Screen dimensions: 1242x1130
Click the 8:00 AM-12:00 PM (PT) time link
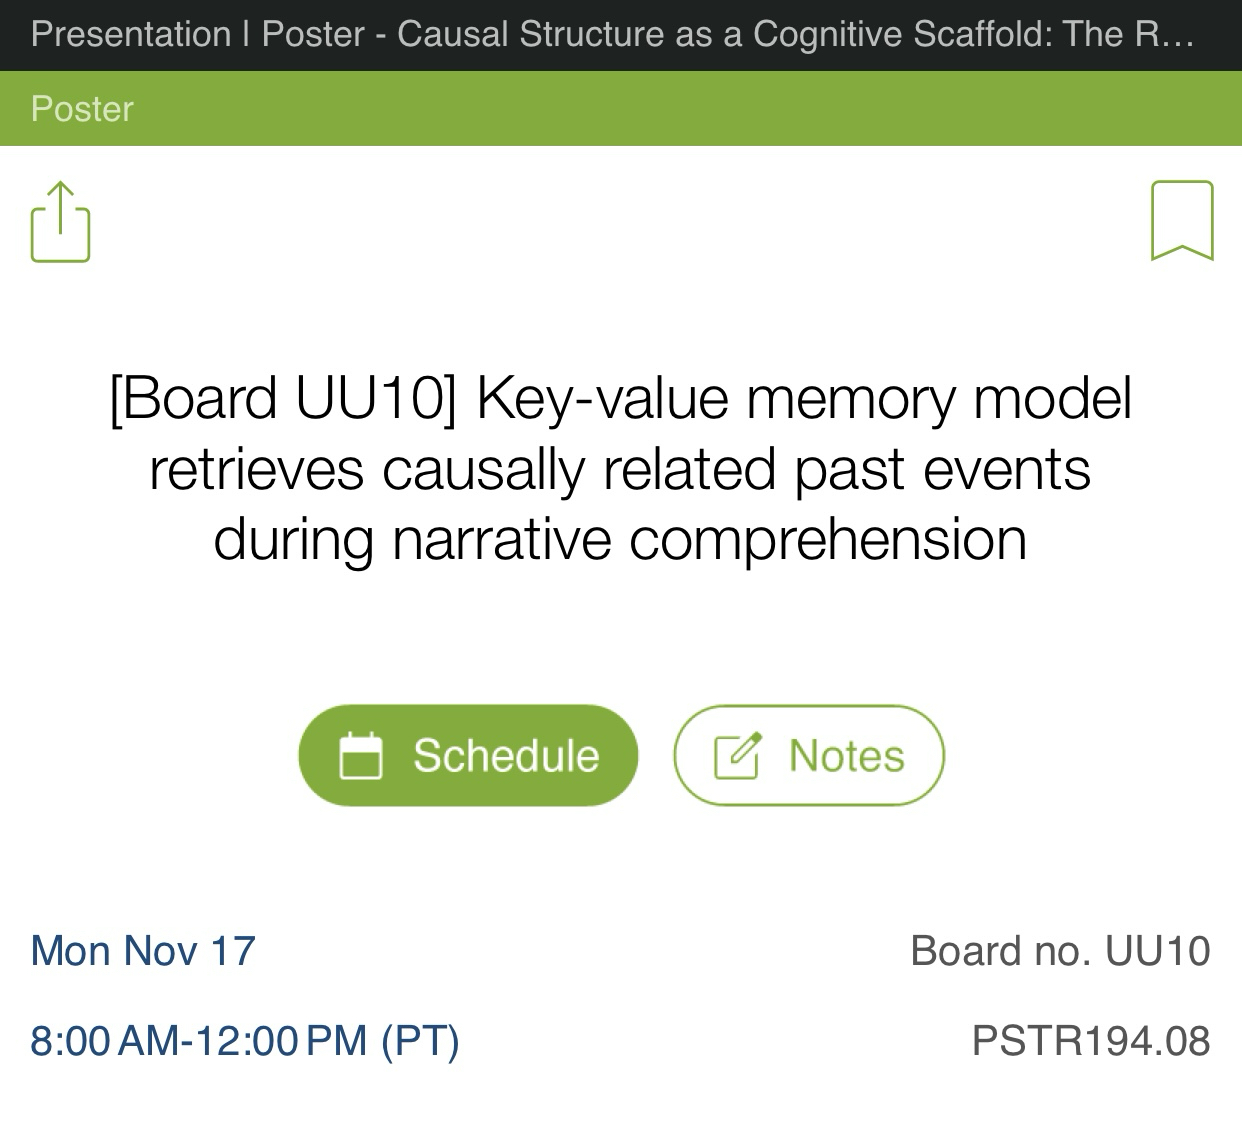tap(245, 1041)
